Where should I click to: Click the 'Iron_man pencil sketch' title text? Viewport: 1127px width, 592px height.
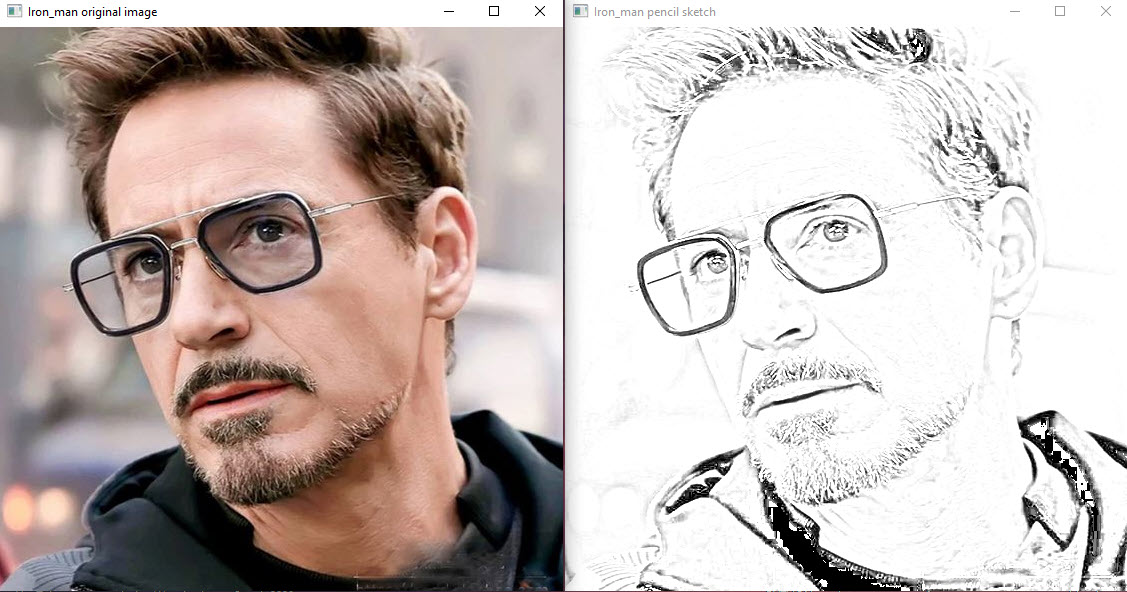tap(654, 12)
